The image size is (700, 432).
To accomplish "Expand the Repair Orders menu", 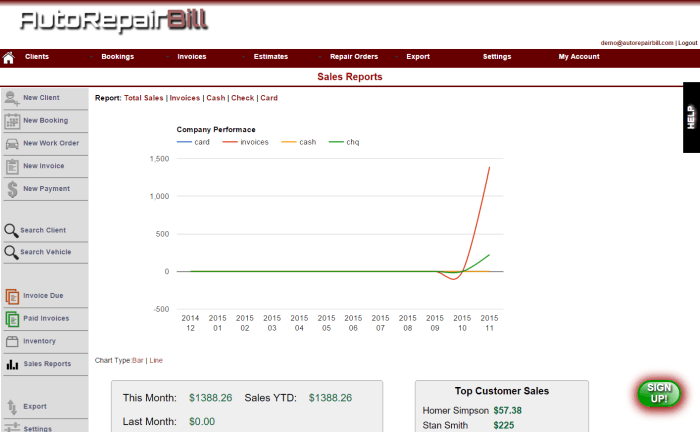I will (x=353, y=57).
